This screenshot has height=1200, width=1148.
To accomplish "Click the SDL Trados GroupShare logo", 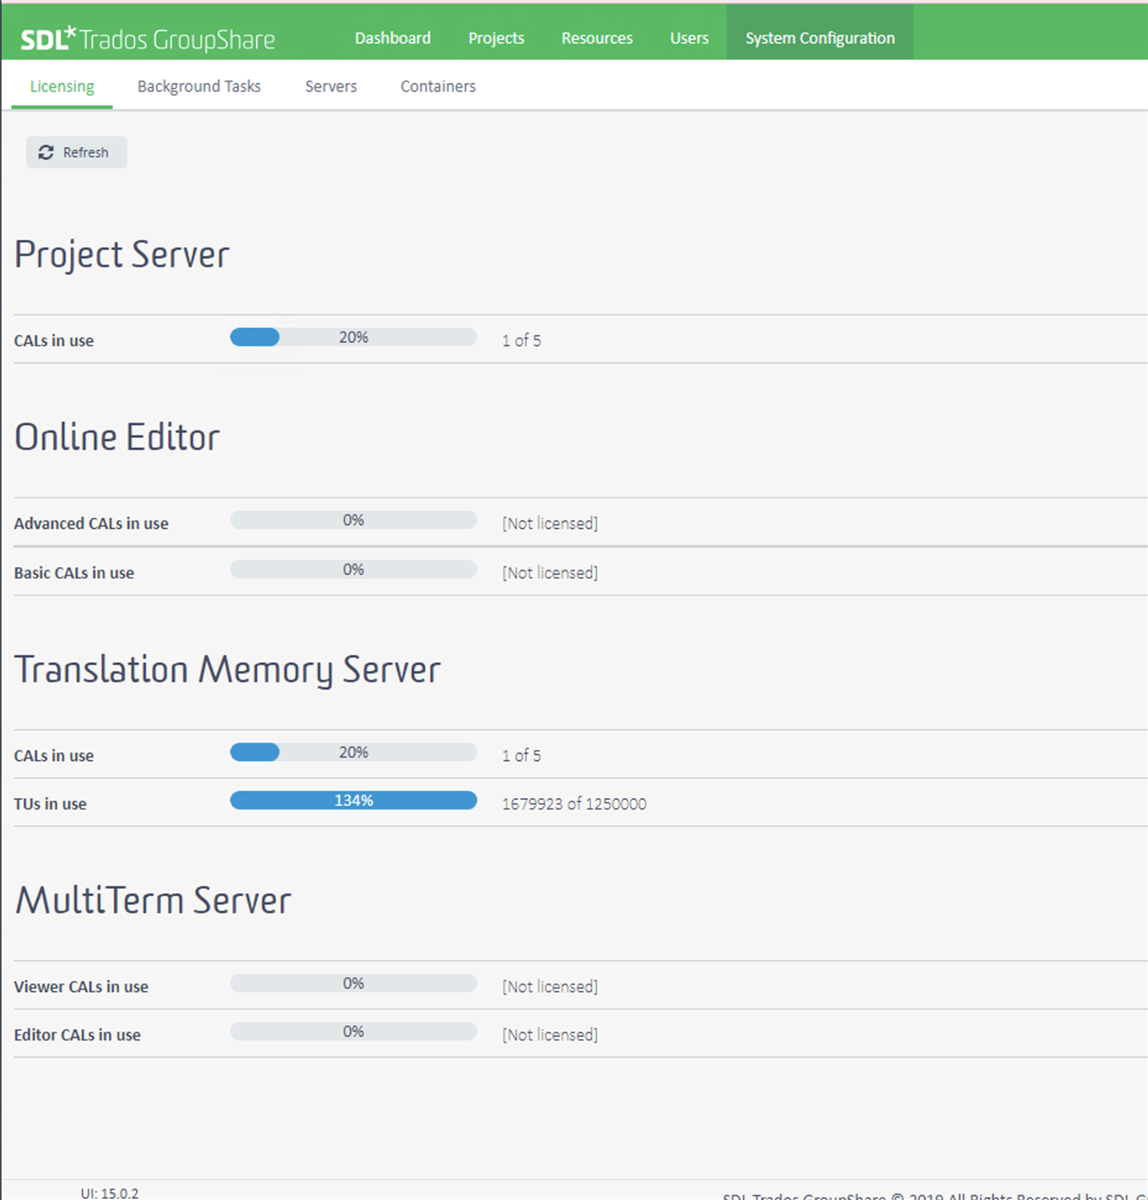I will click(148, 38).
